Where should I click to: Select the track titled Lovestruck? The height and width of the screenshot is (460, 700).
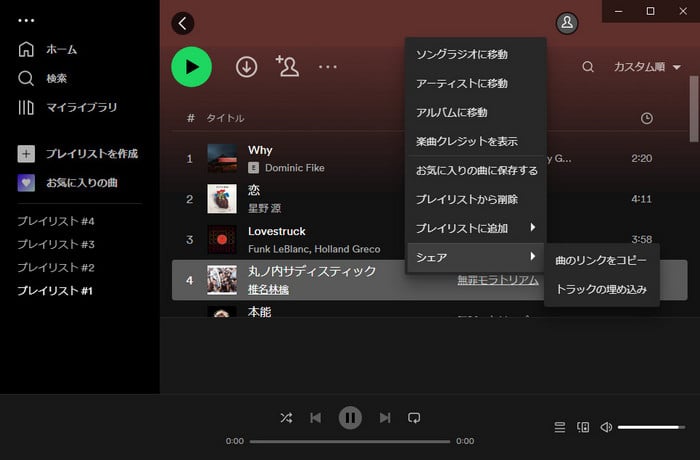point(277,231)
